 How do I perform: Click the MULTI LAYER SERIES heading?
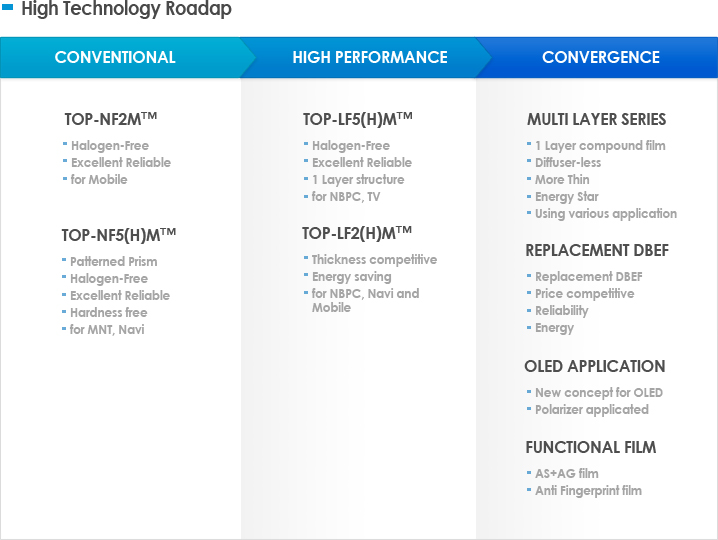point(596,119)
